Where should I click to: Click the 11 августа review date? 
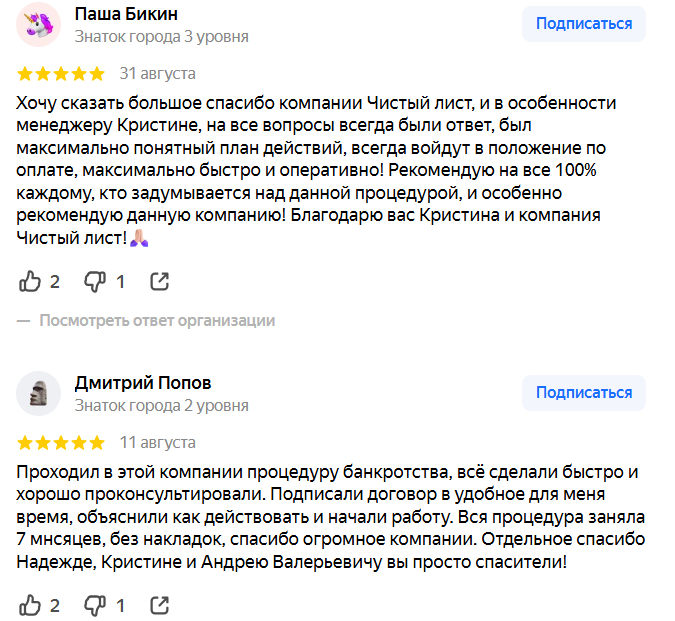pos(158,442)
